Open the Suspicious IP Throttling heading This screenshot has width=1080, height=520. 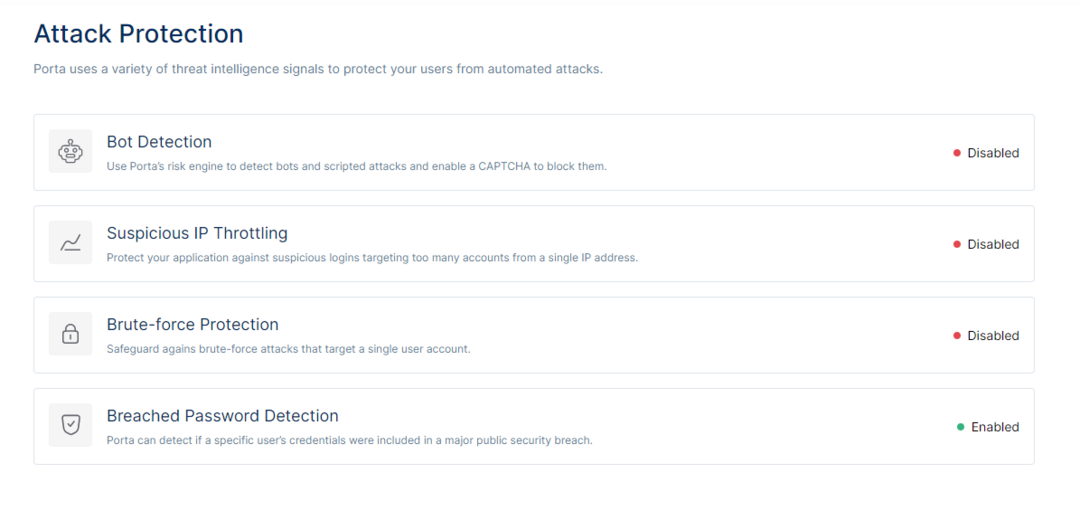click(197, 233)
